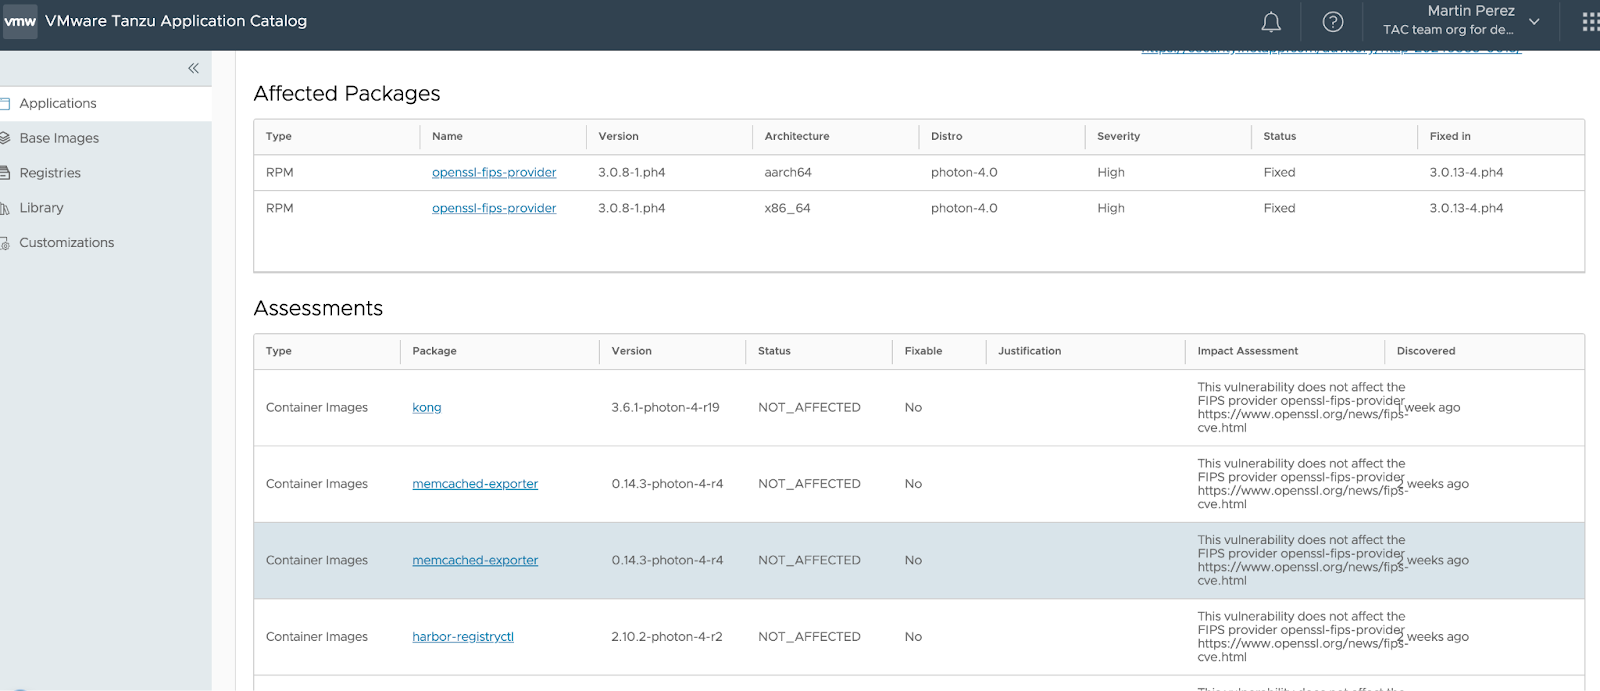This screenshot has height=691, width=1600.
Task: Go to Registries in sidebar
Action: click(50, 173)
